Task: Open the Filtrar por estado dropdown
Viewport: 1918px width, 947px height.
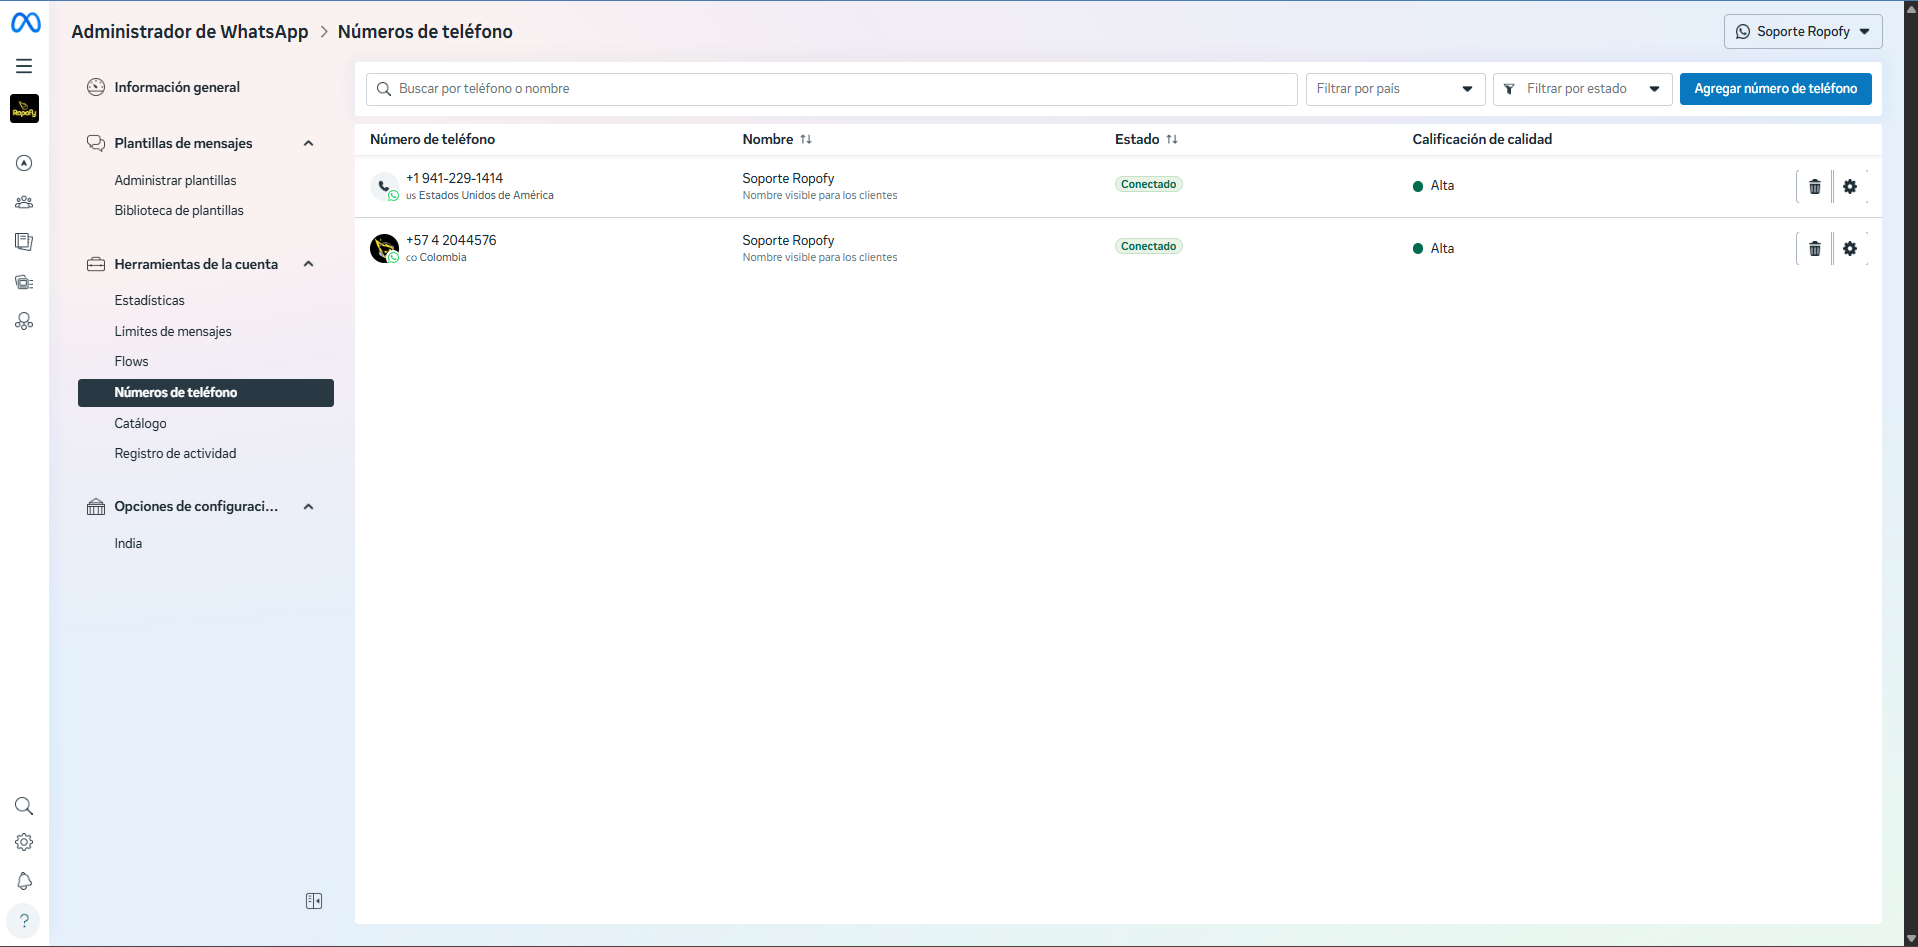Action: tap(1582, 89)
